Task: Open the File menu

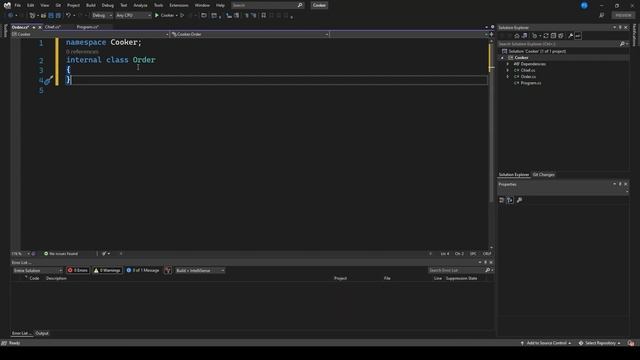Action: tap(18, 5)
